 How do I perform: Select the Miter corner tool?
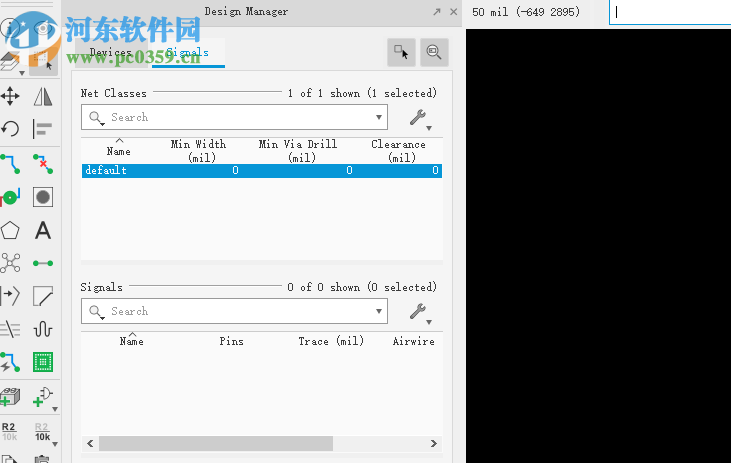43,296
